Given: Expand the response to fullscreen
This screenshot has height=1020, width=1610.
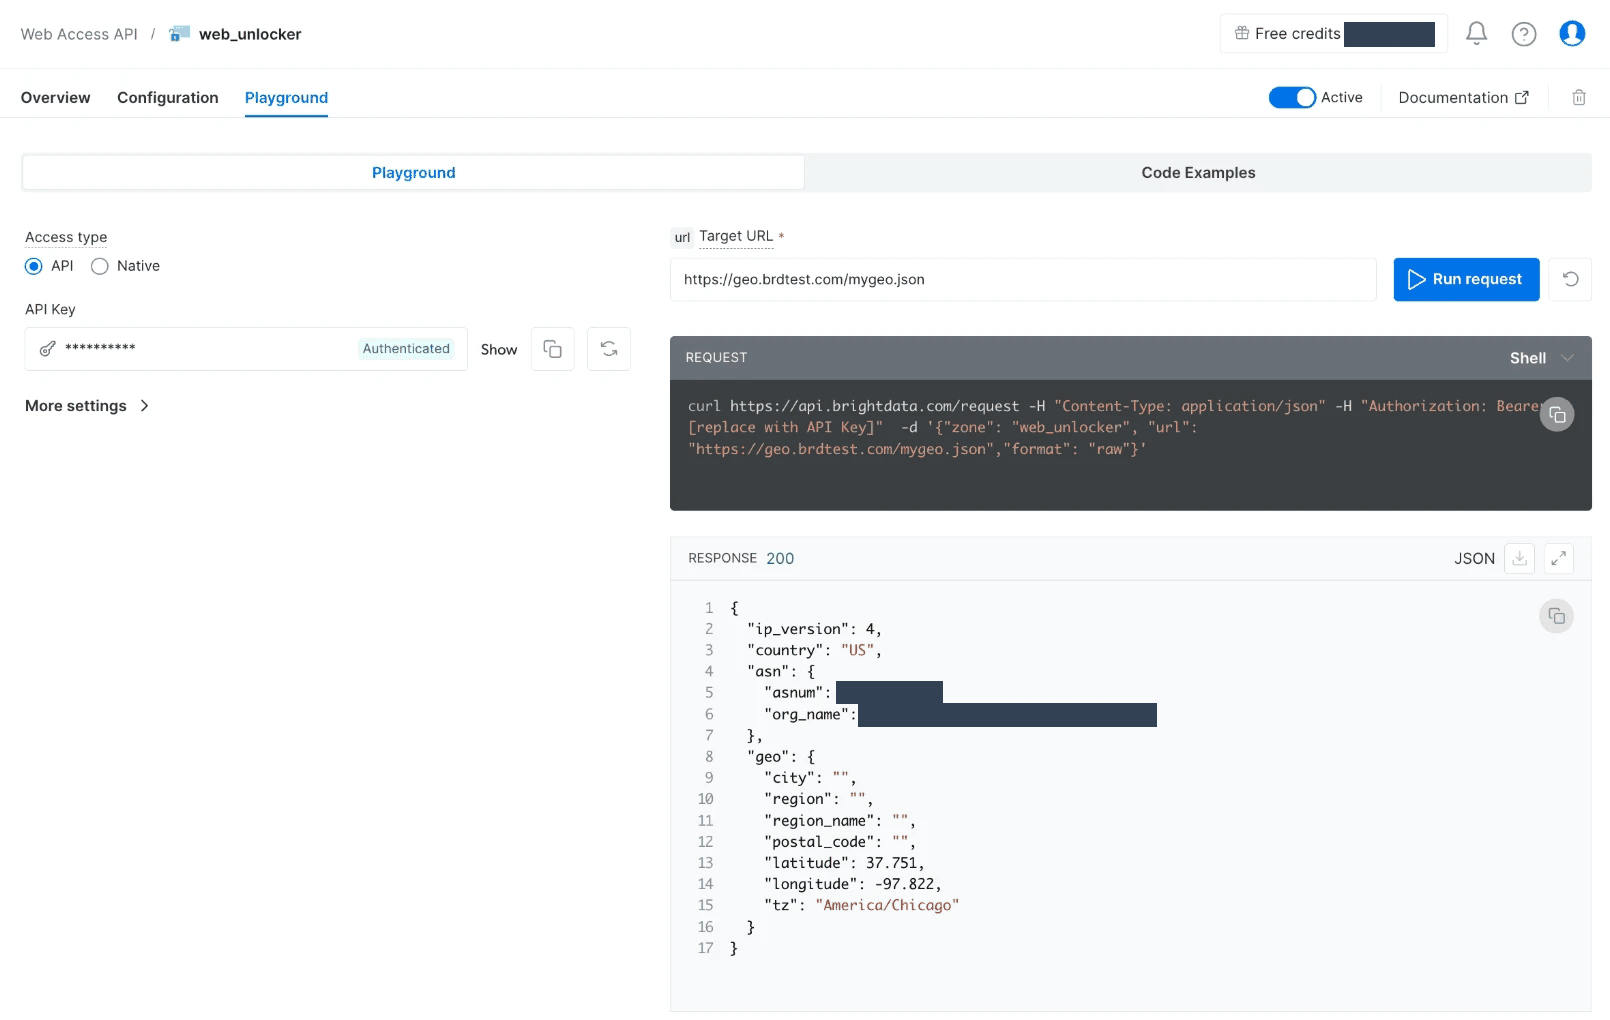Looking at the screenshot, I should point(1558,558).
